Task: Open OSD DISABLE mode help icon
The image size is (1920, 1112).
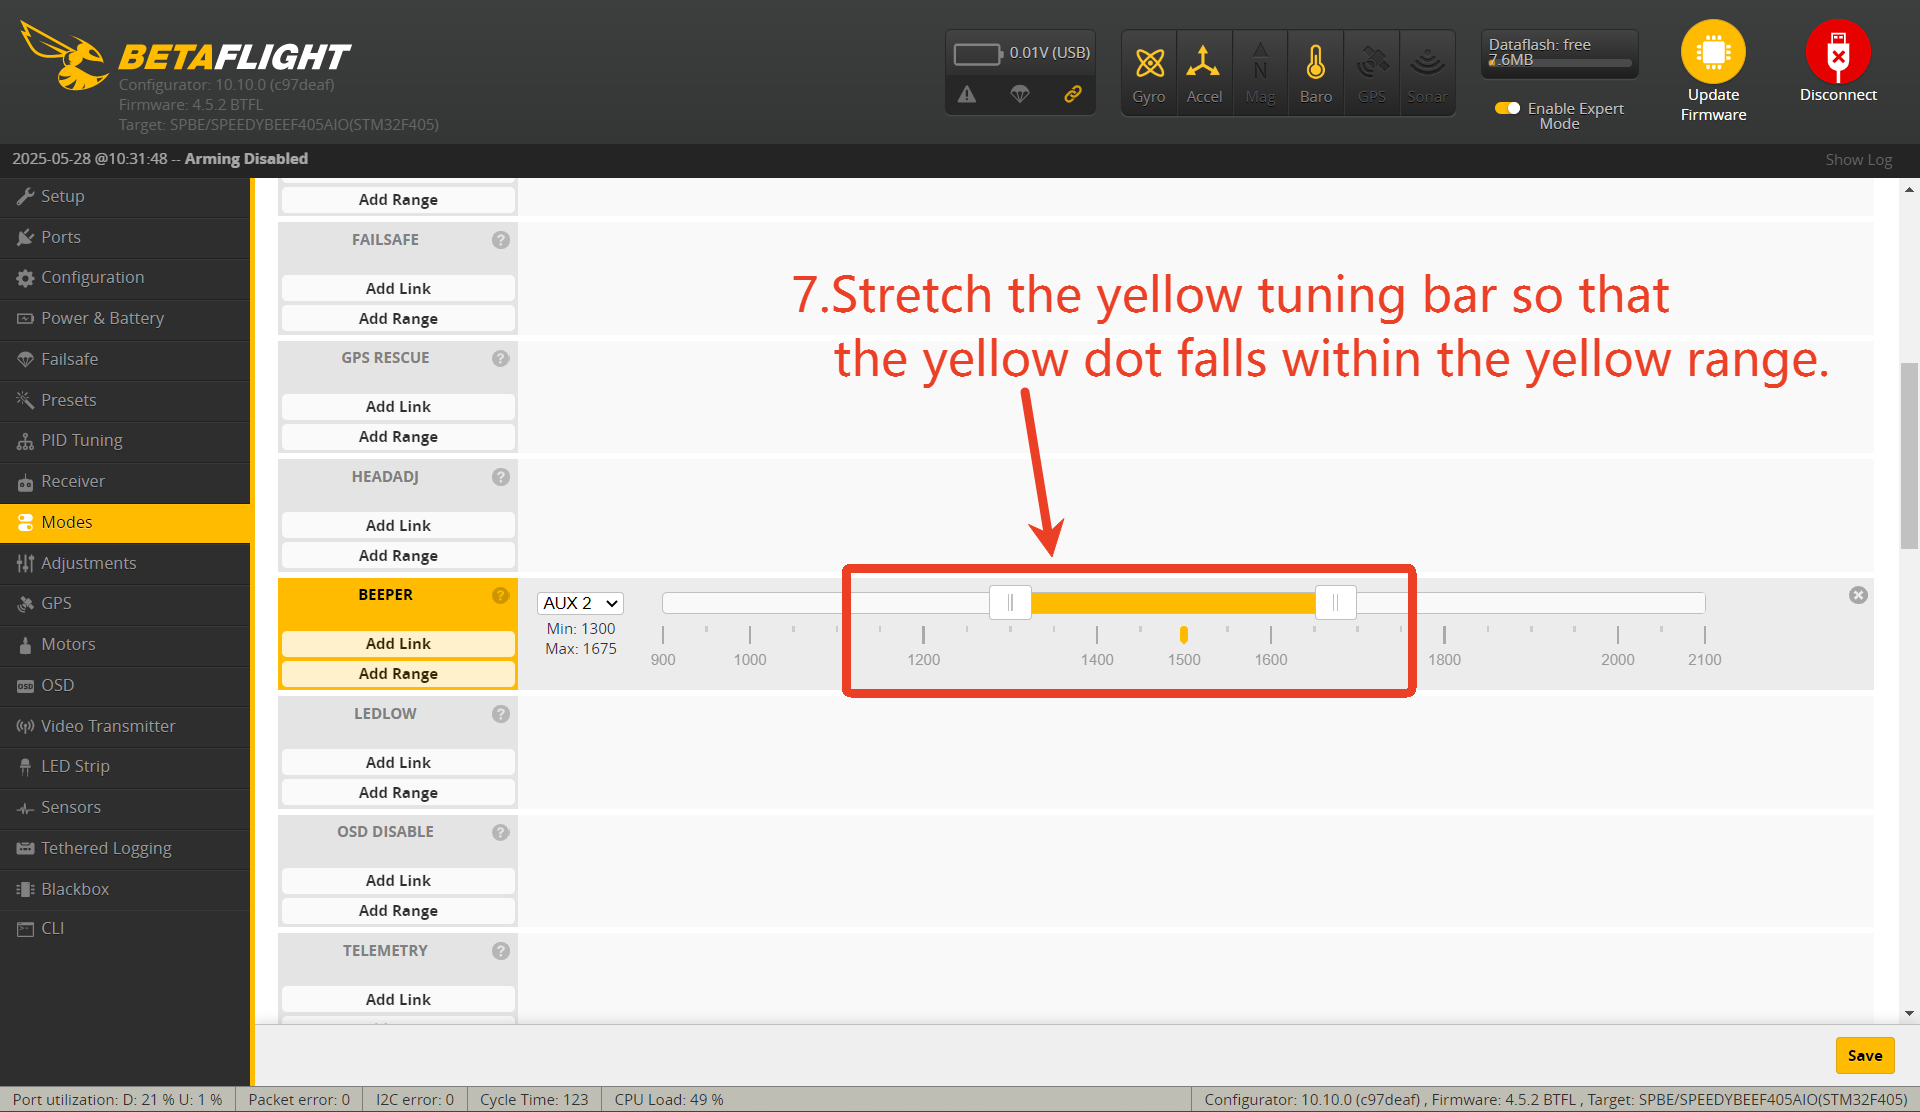Action: [501, 832]
